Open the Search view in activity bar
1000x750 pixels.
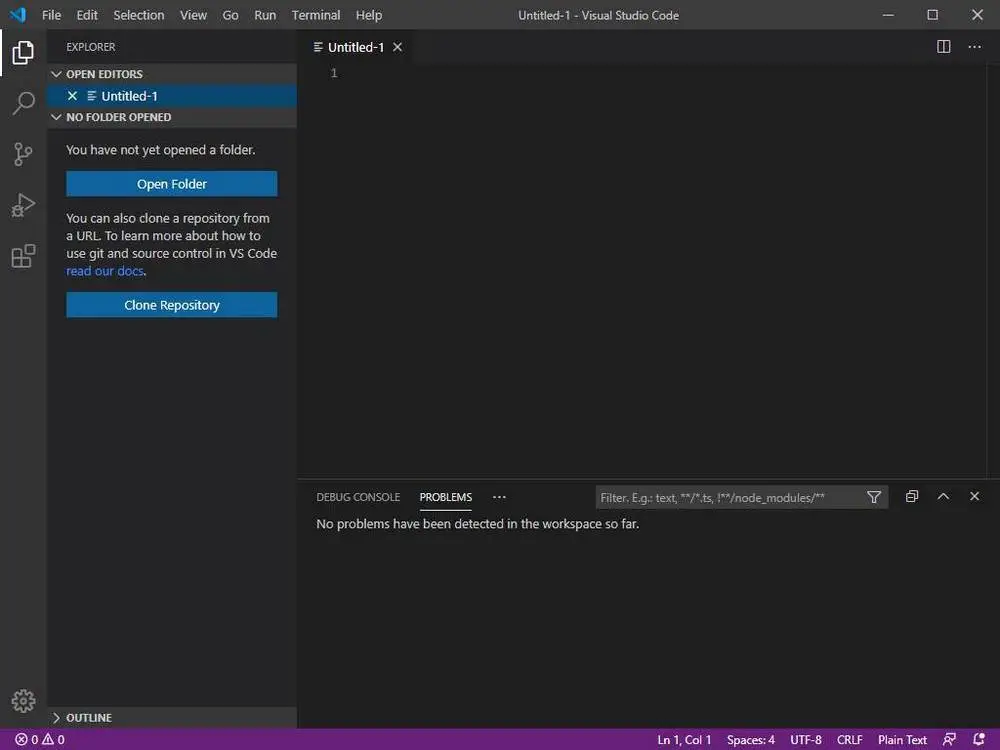coord(23,103)
